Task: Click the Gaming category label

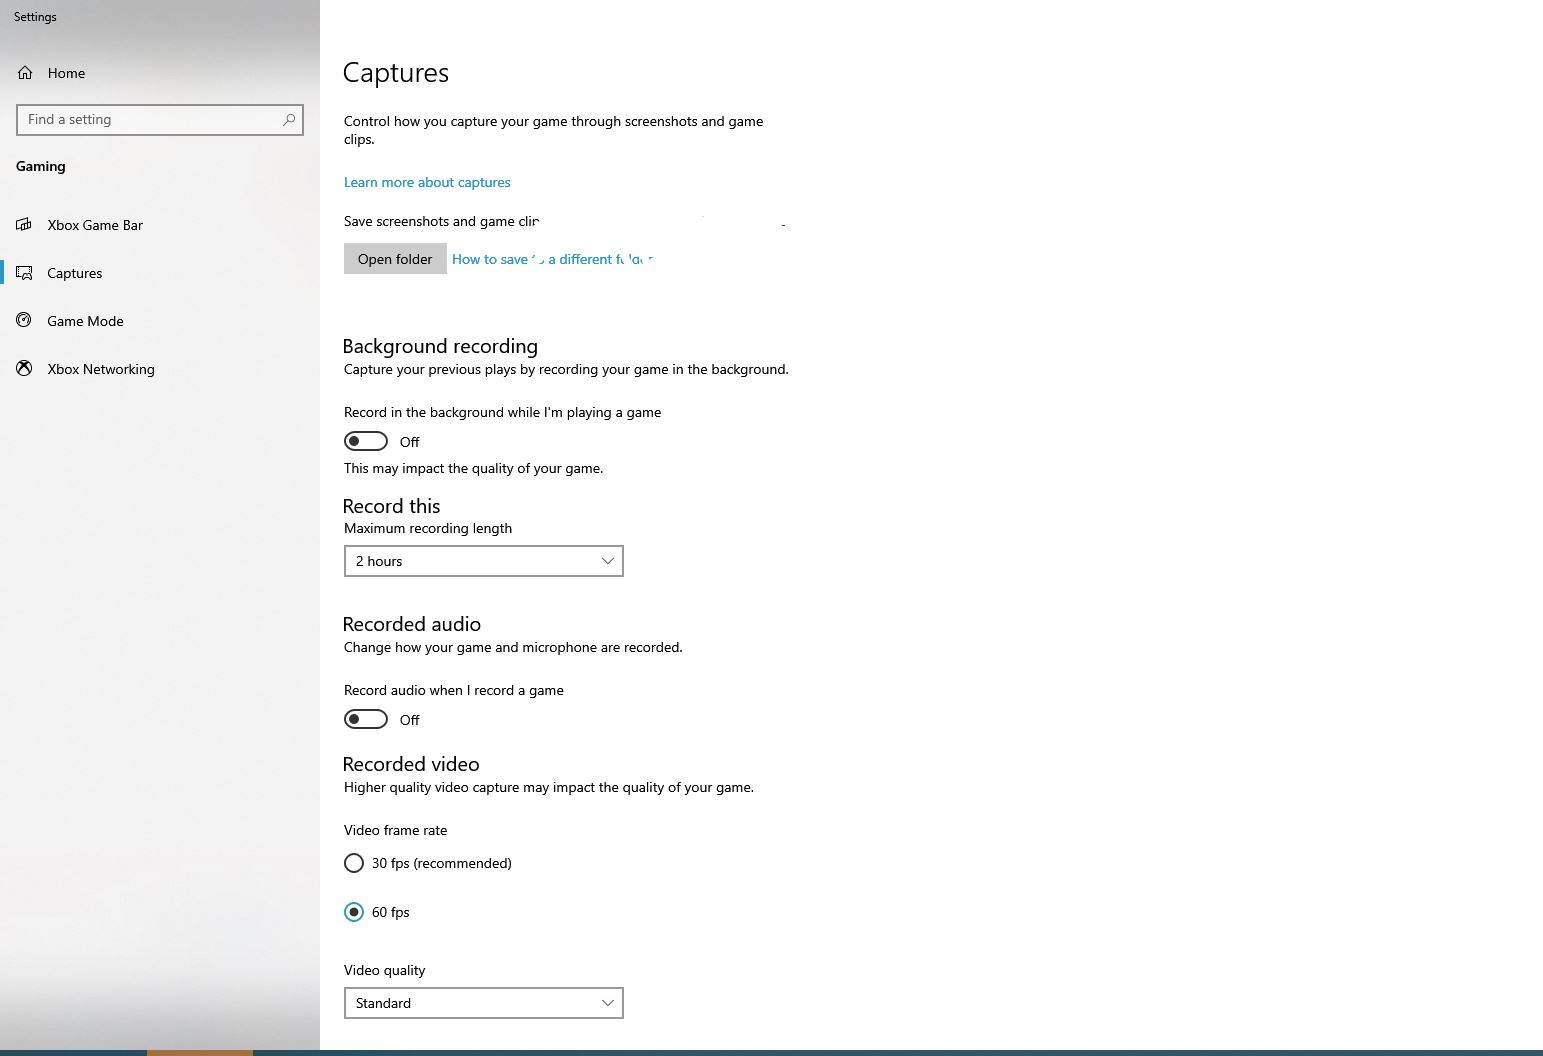Action: click(41, 166)
